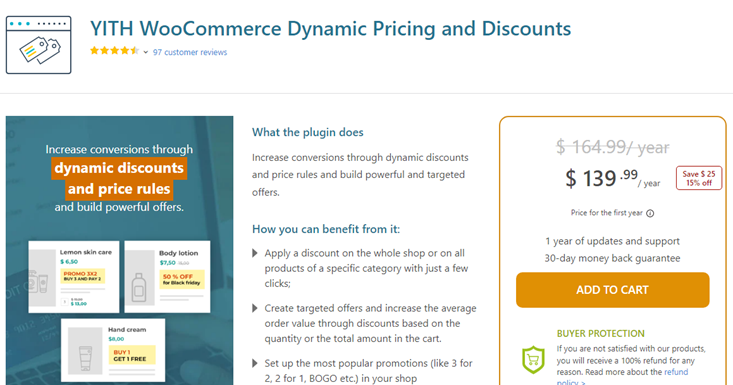Add the plugin to cart
Screen dimensions: 733x385
tap(612, 290)
